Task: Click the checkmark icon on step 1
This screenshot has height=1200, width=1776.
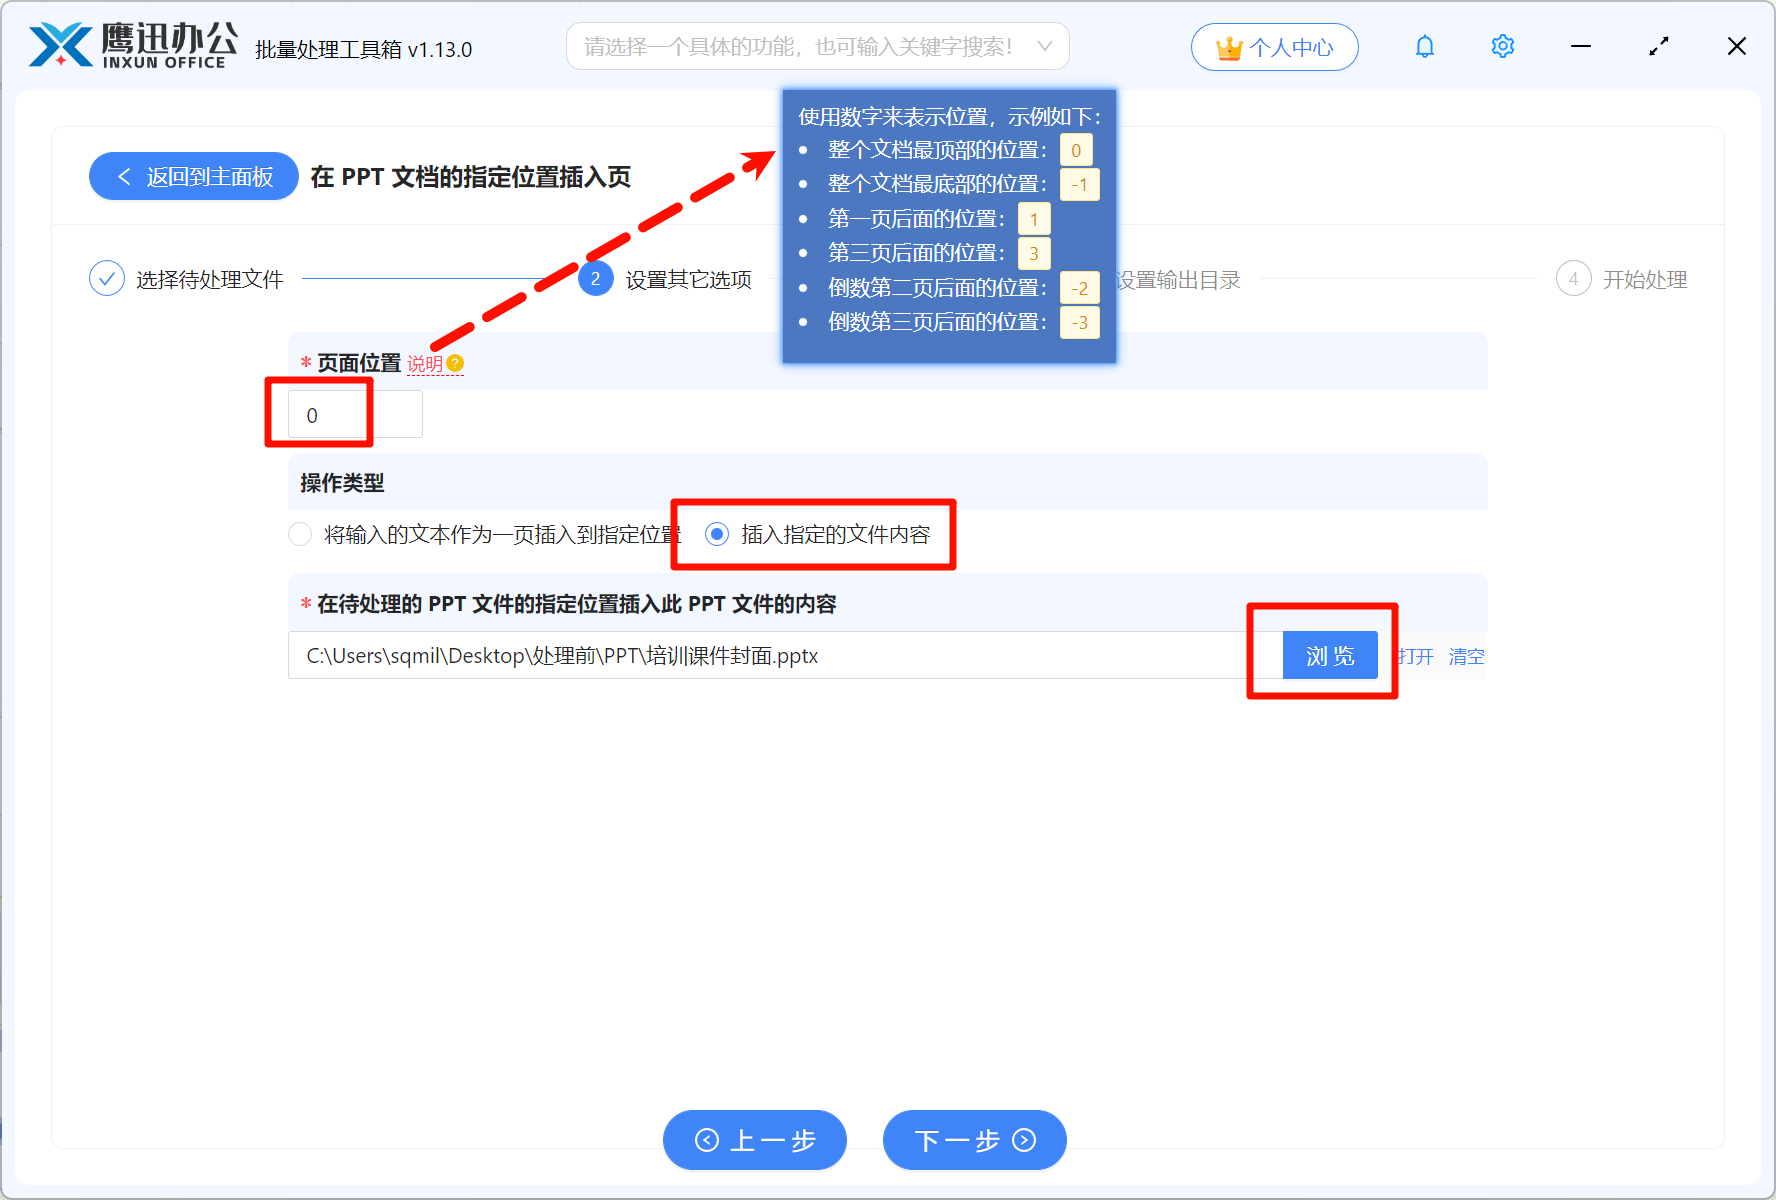Action: [x=107, y=278]
